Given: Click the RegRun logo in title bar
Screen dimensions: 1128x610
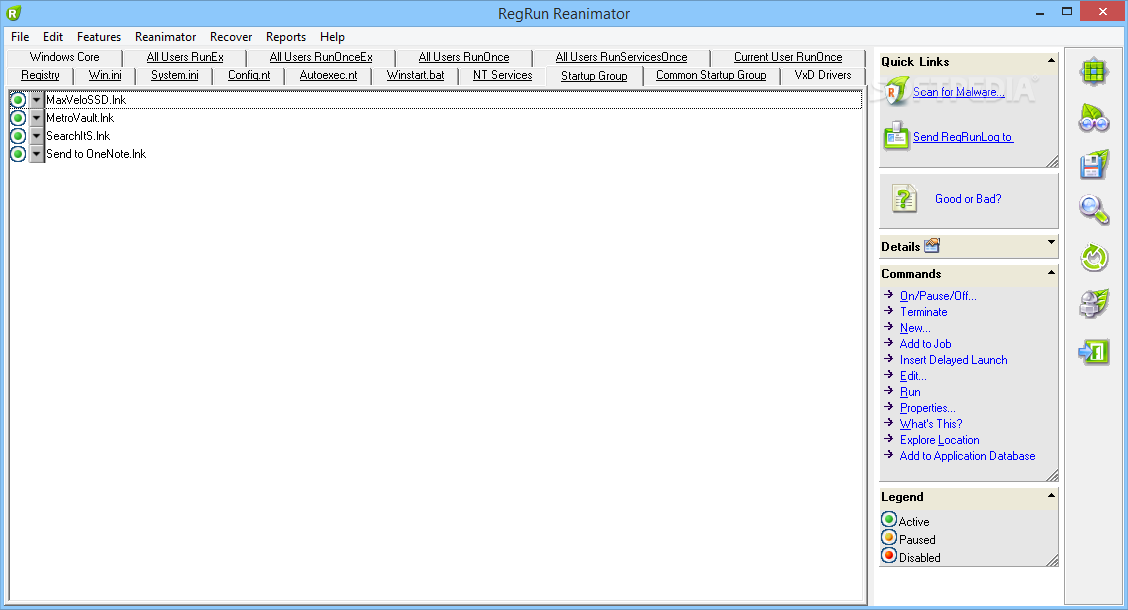Looking at the screenshot, I should [x=14, y=13].
